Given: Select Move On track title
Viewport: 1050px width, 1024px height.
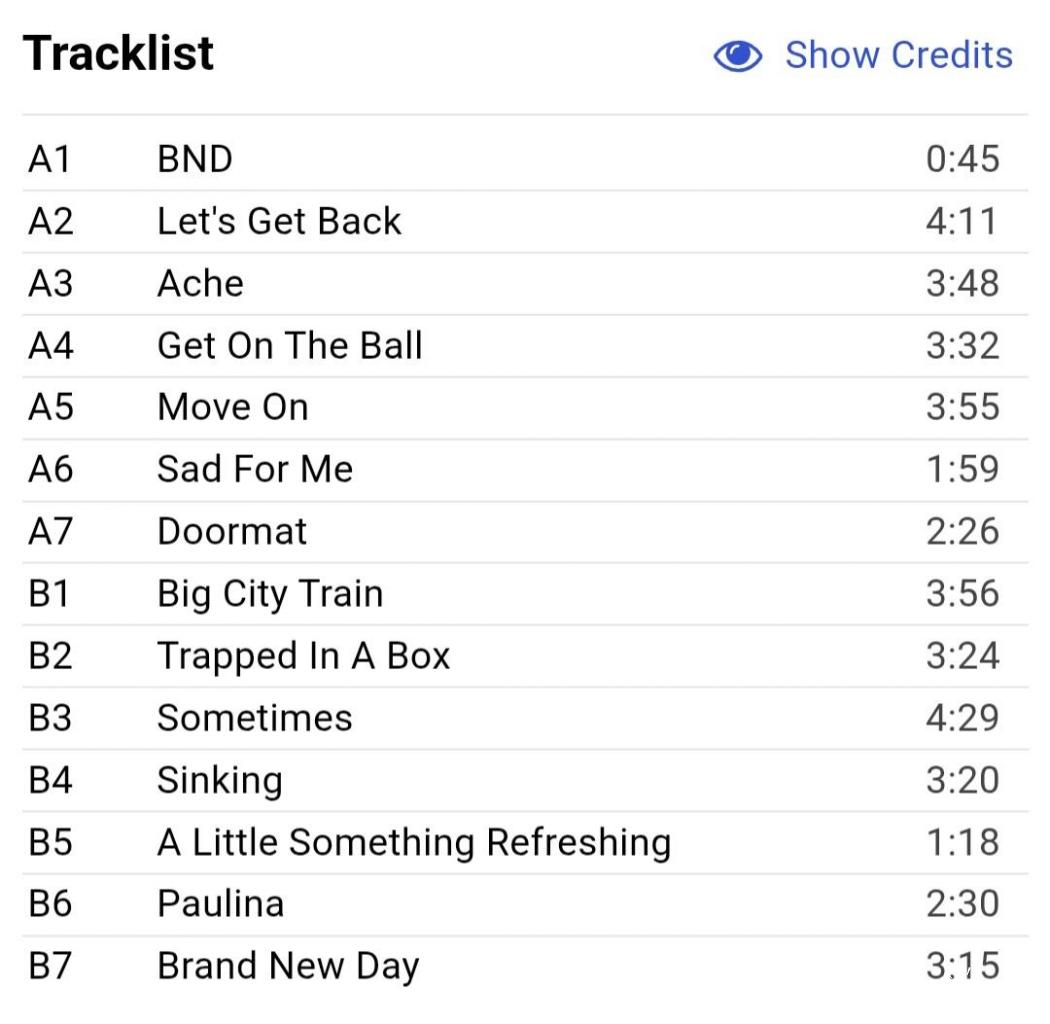Looking at the screenshot, I should (233, 407).
